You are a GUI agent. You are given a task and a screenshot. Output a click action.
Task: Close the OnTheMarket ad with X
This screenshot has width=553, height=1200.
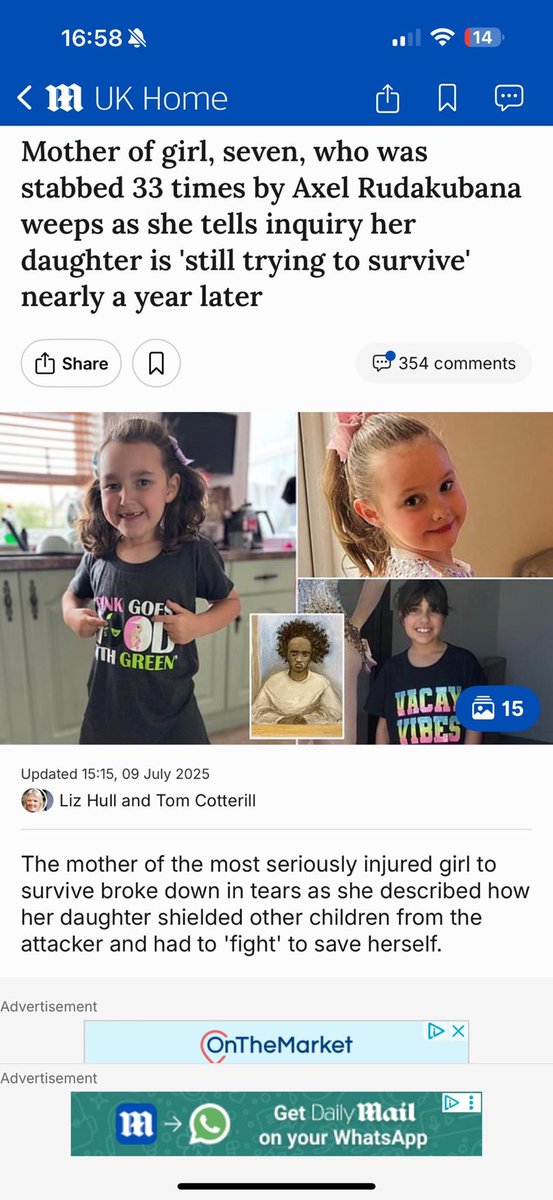(458, 1030)
